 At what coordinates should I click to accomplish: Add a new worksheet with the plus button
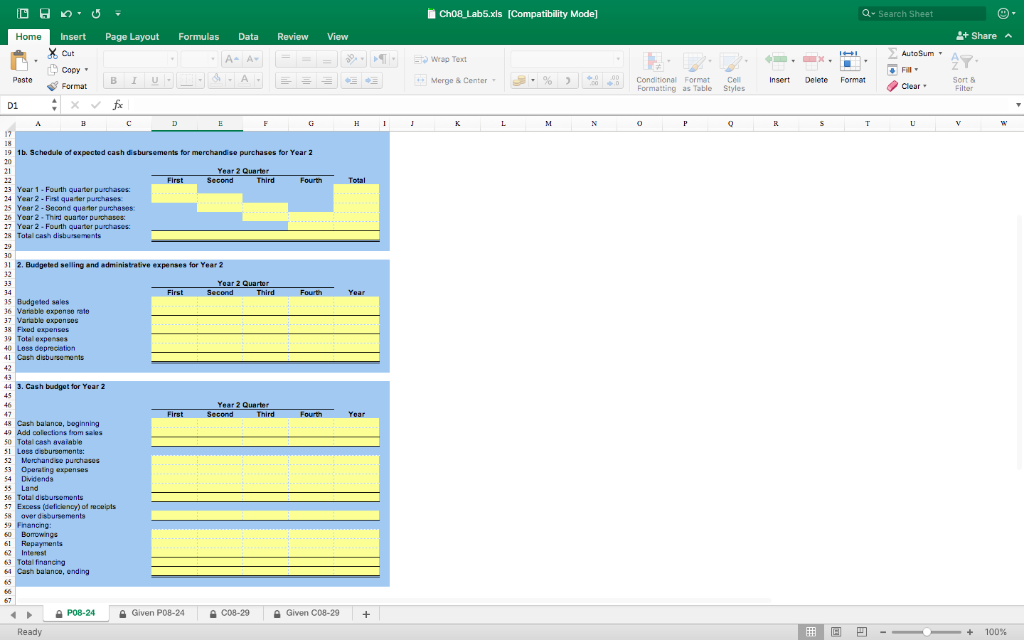(365, 614)
